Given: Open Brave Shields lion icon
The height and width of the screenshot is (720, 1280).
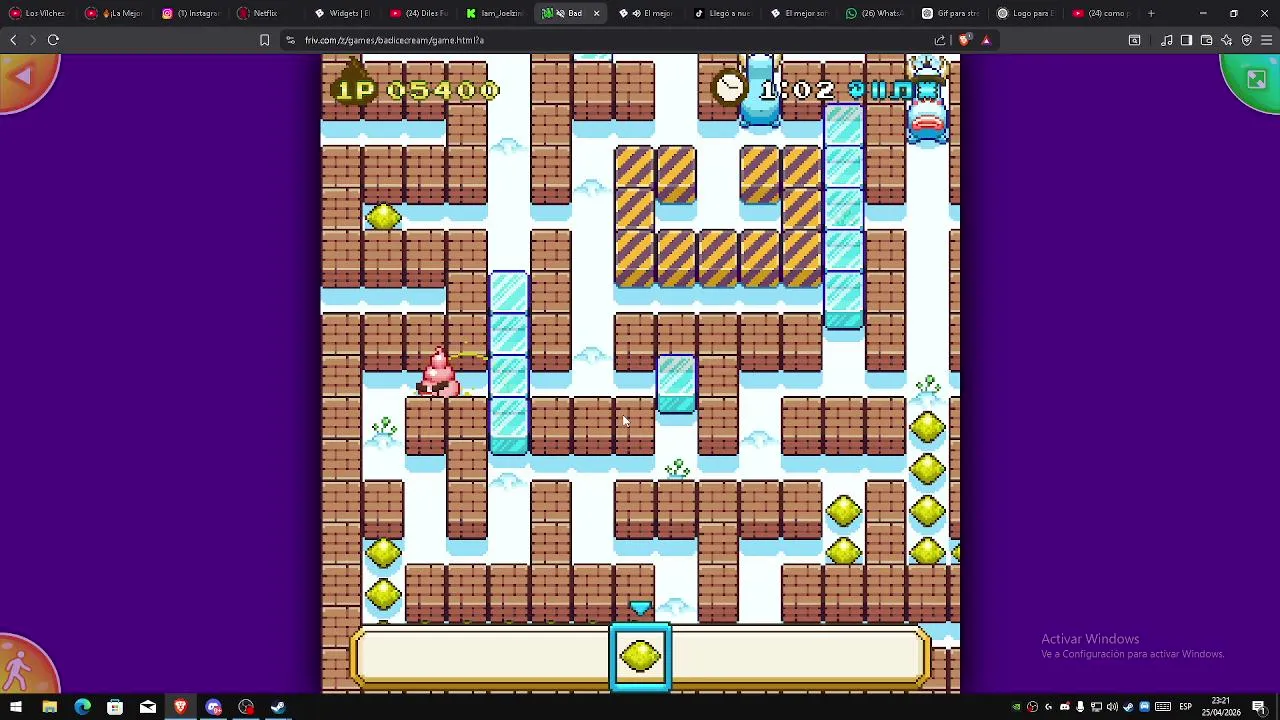Looking at the screenshot, I should coord(964,40).
